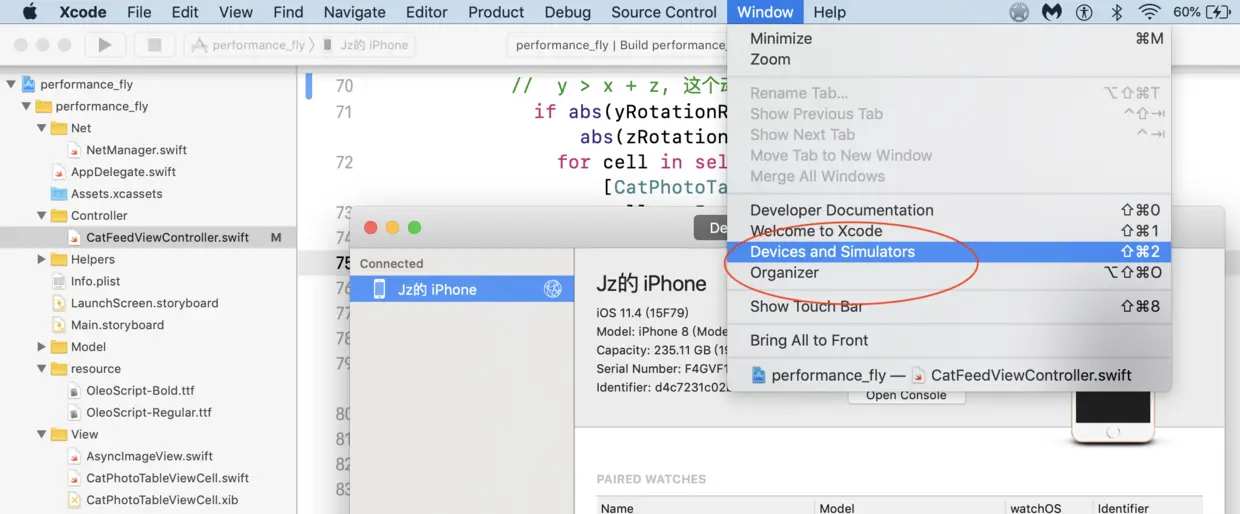Select CatFeedViewController.swift in navigator
The width and height of the screenshot is (1240, 514).
click(x=148, y=237)
